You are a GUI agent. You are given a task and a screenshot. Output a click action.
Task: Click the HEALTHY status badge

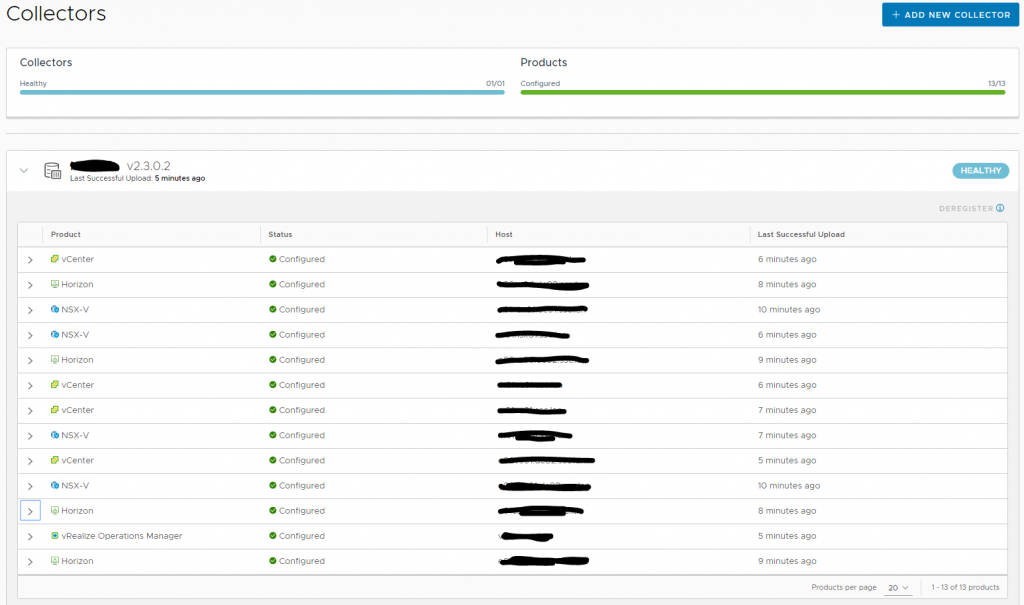(980, 171)
